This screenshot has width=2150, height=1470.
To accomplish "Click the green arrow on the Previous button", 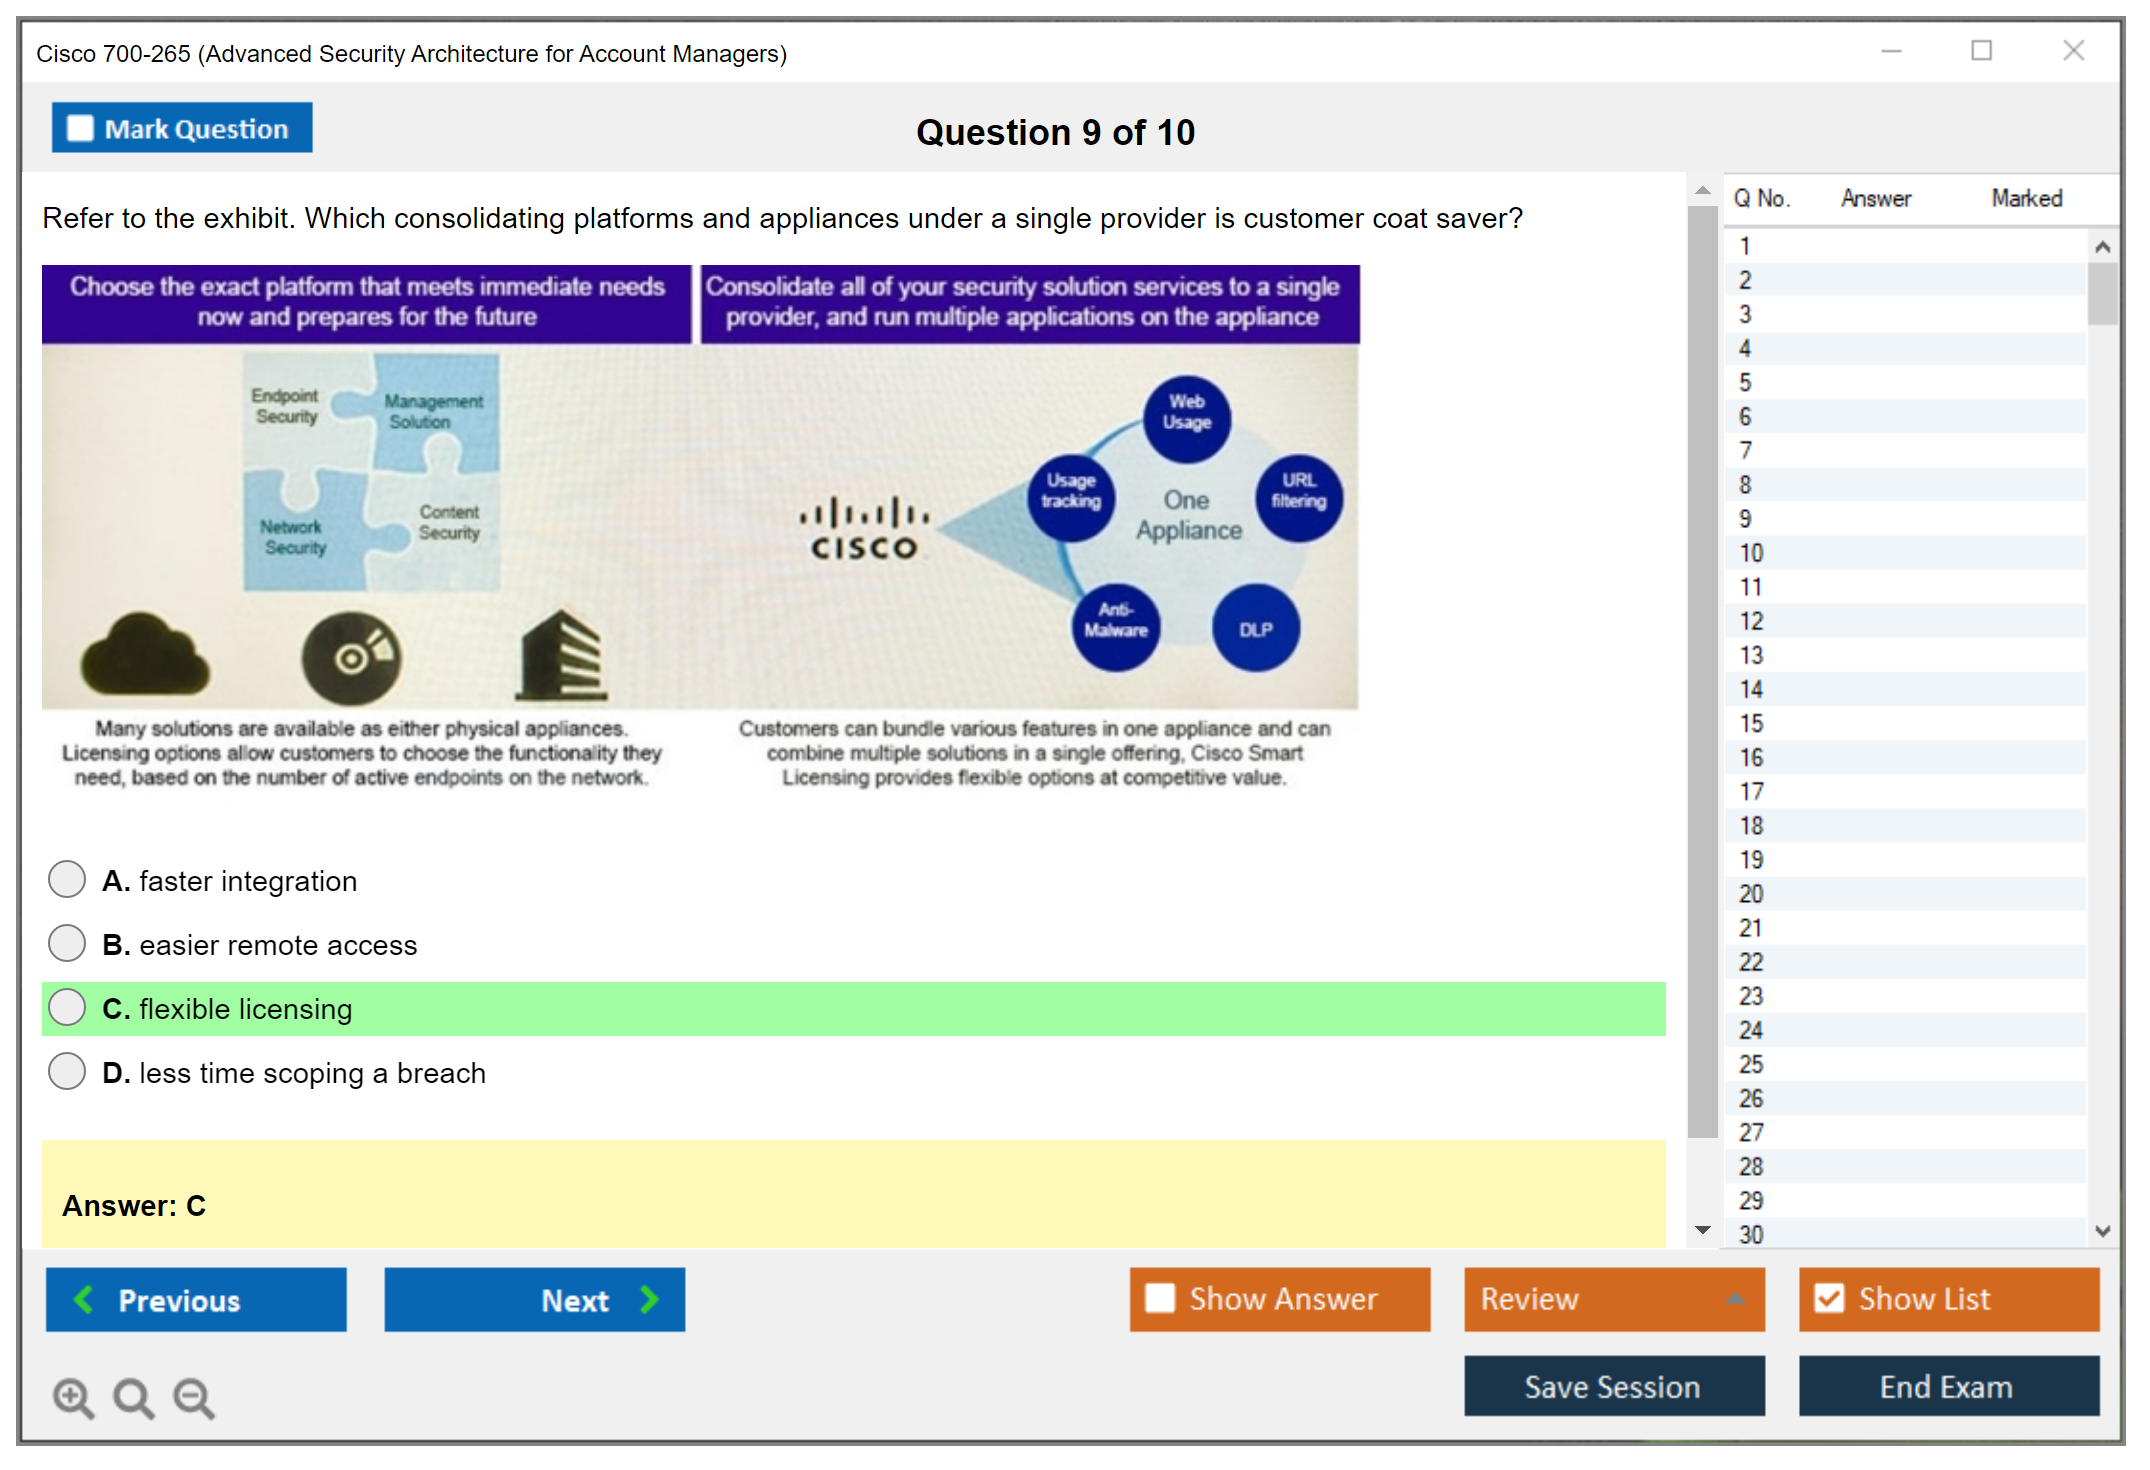I will coord(84,1299).
